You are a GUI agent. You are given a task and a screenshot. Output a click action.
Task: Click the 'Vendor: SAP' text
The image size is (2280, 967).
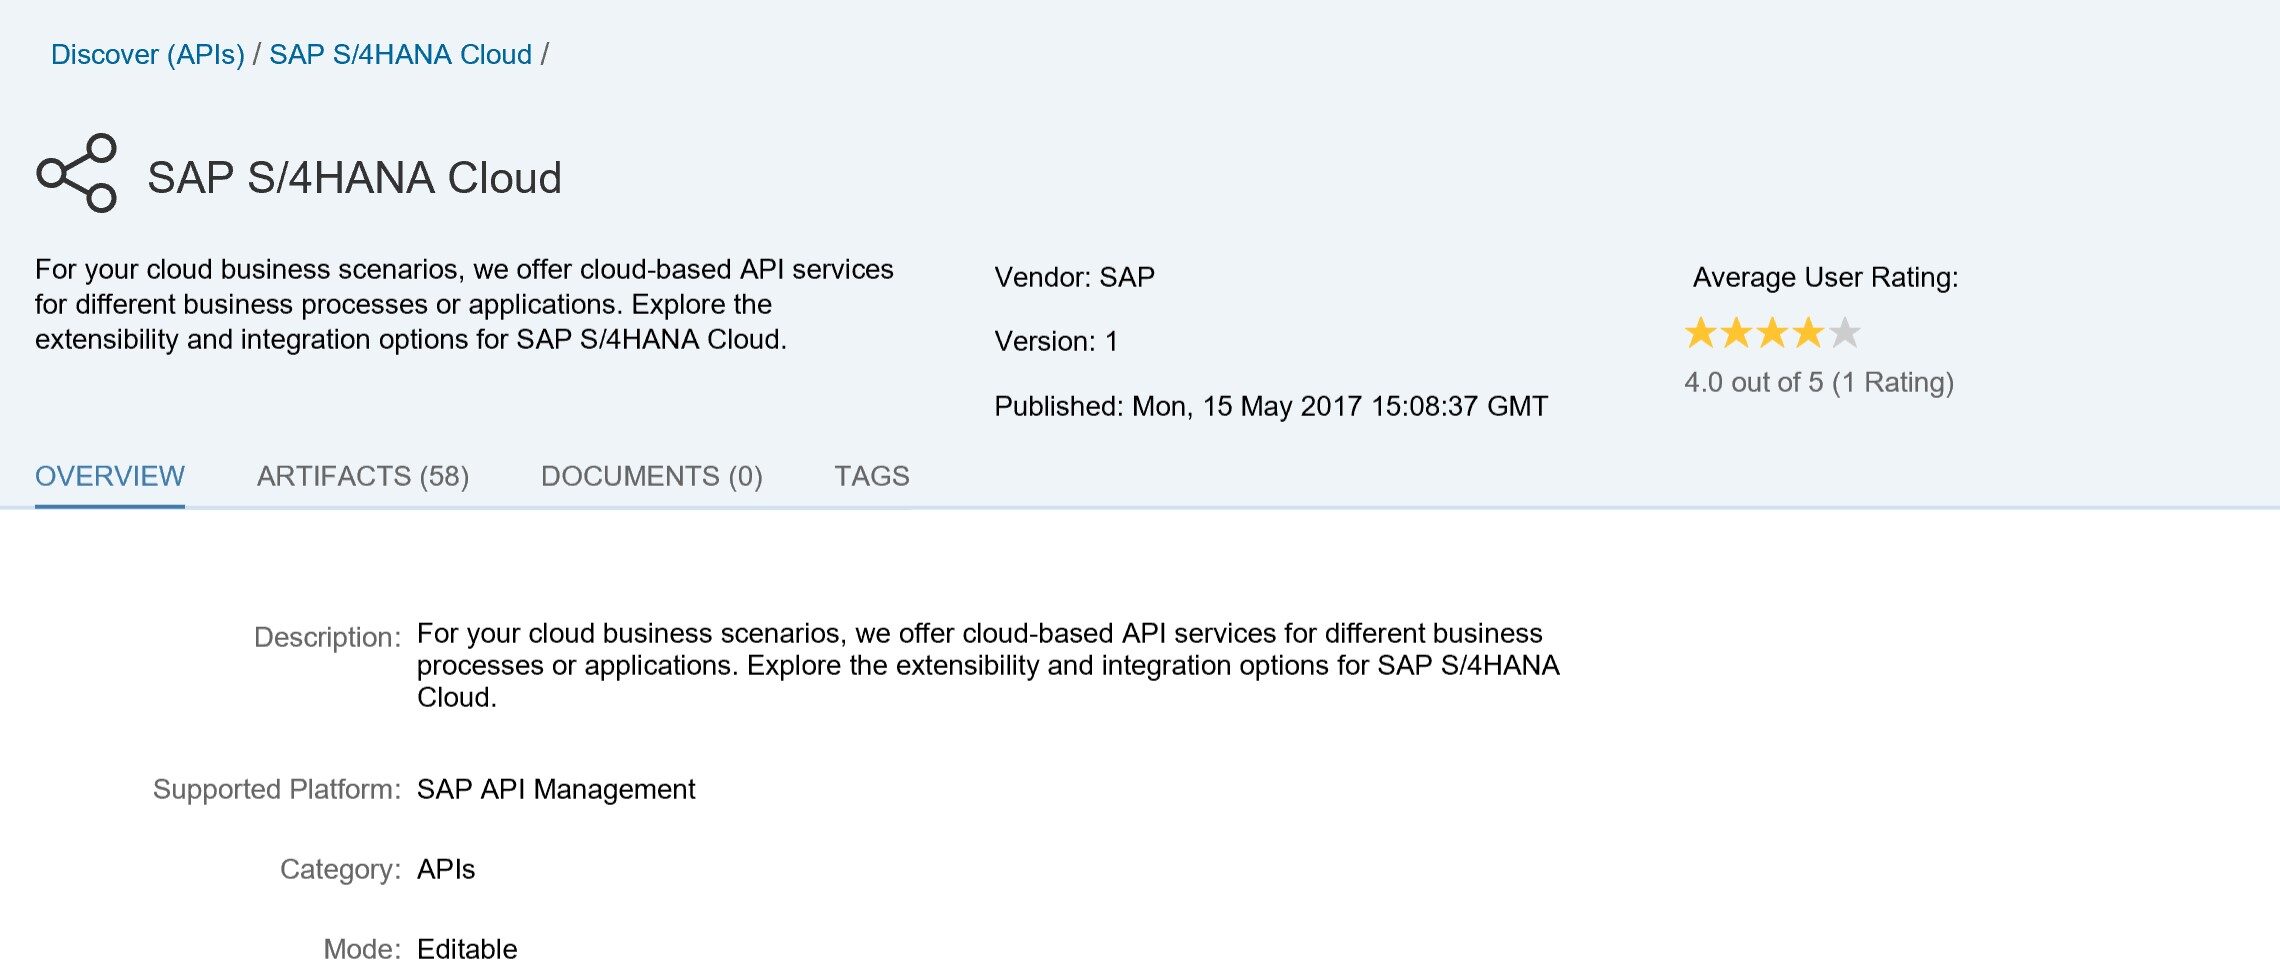click(x=1074, y=277)
